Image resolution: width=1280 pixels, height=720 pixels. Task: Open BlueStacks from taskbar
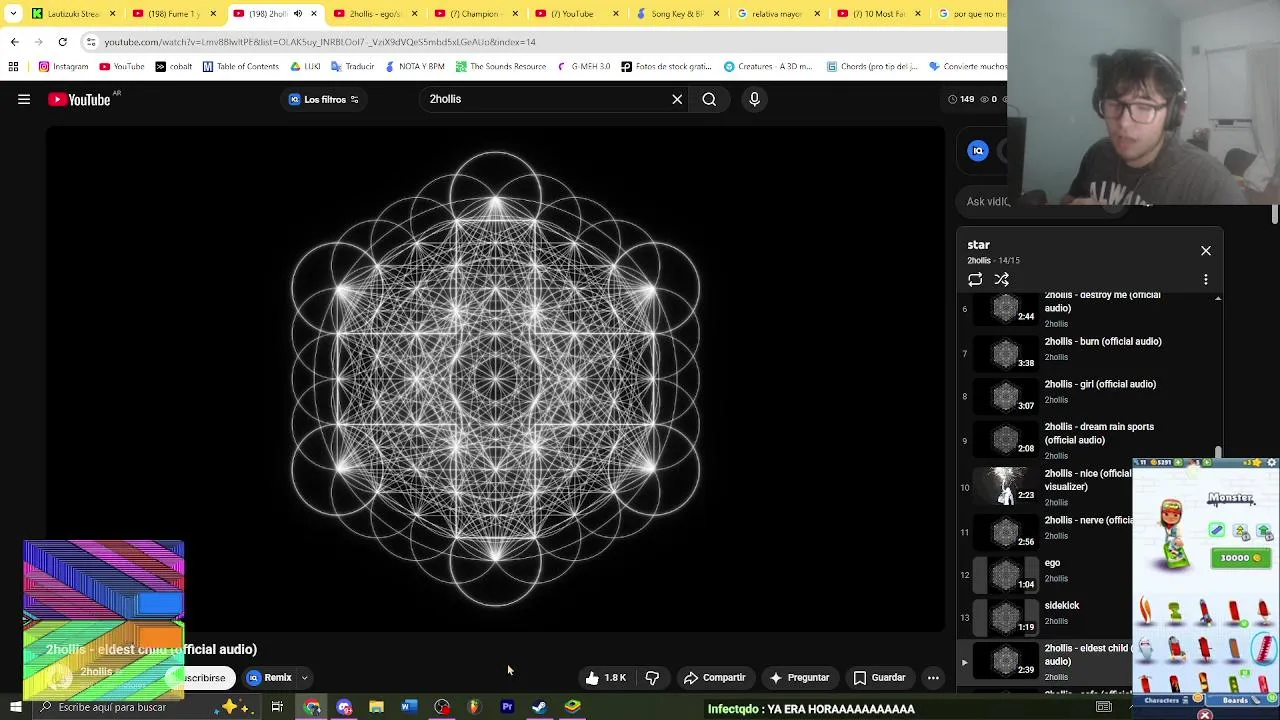[x=572, y=708]
